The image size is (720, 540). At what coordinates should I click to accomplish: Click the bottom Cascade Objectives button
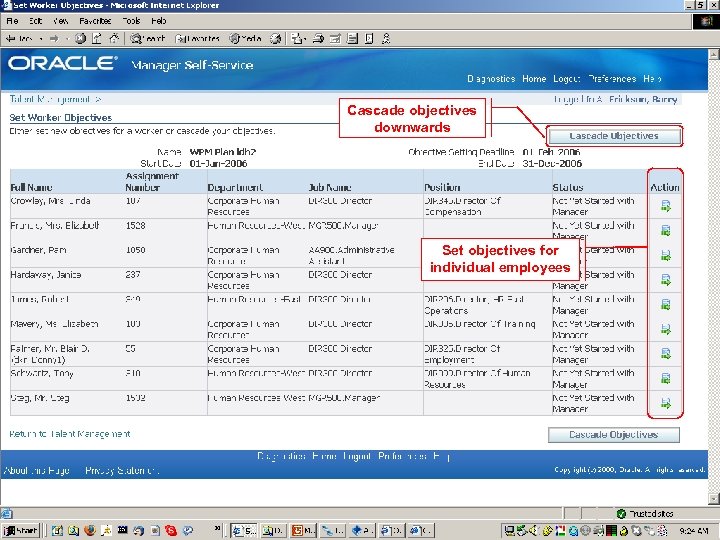(x=614, y=435)
